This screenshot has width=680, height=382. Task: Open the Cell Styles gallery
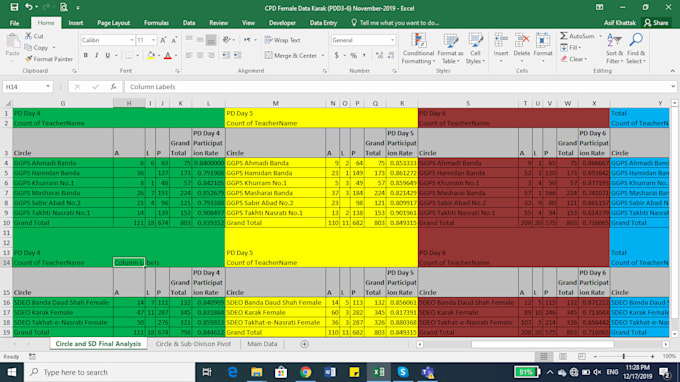tap(475, 49)
